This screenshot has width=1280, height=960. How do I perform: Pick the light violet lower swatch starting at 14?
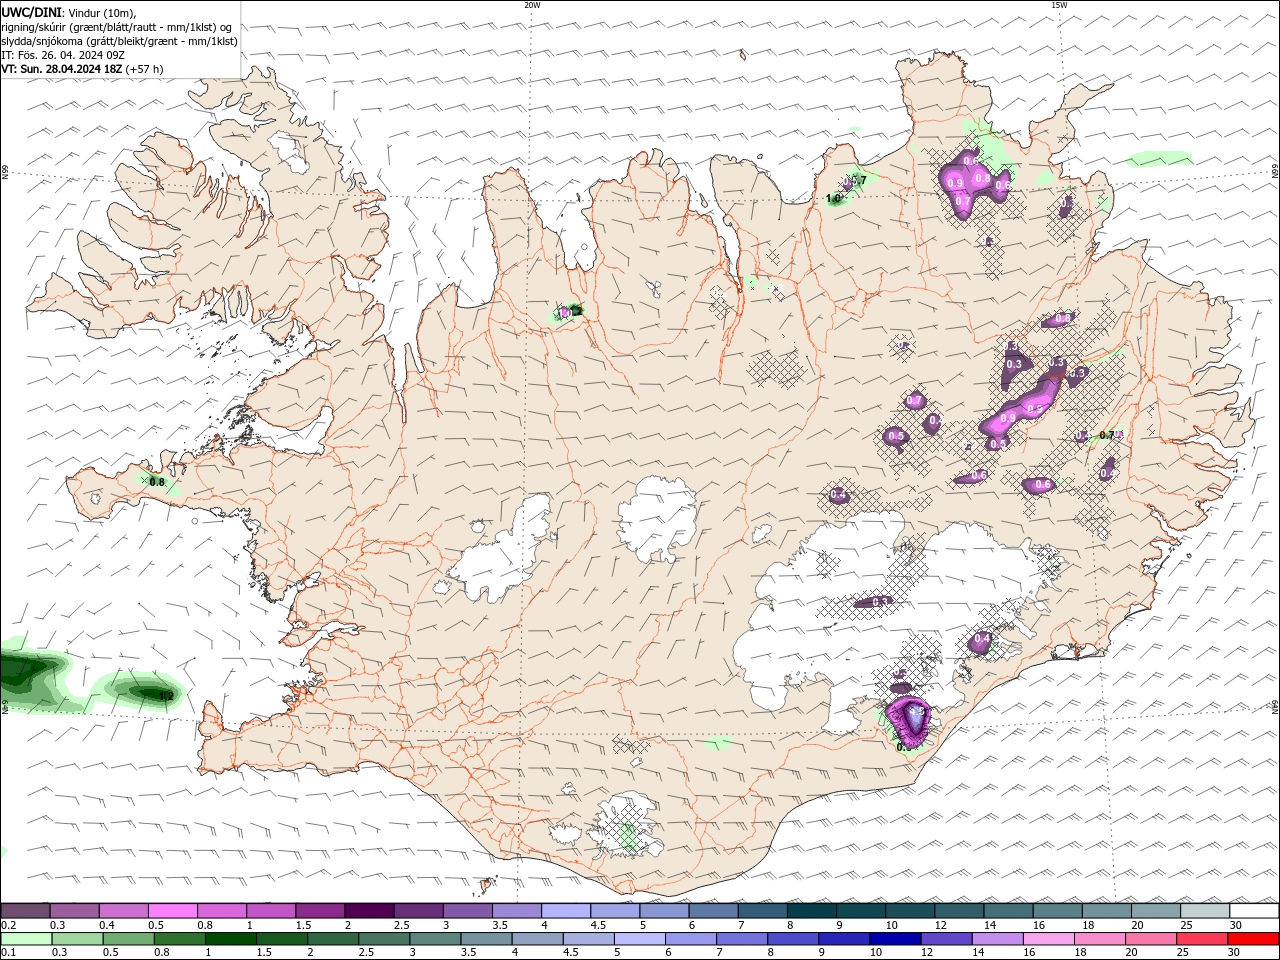tap(998, 939)
